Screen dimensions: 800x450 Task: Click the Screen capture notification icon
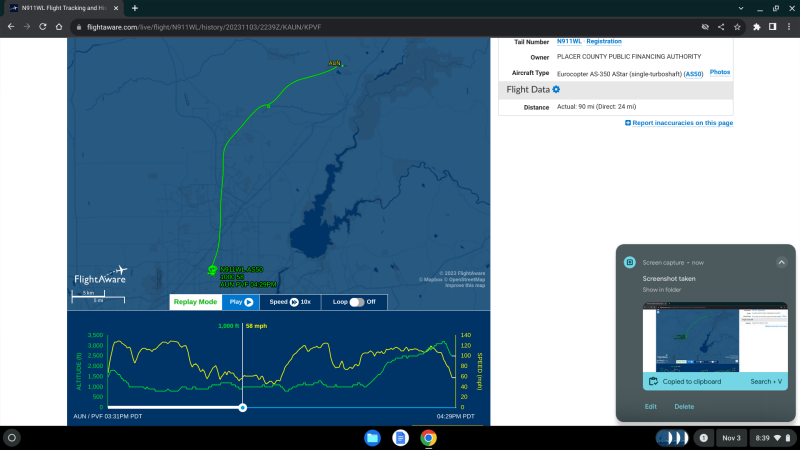click(x=630, y=262)
